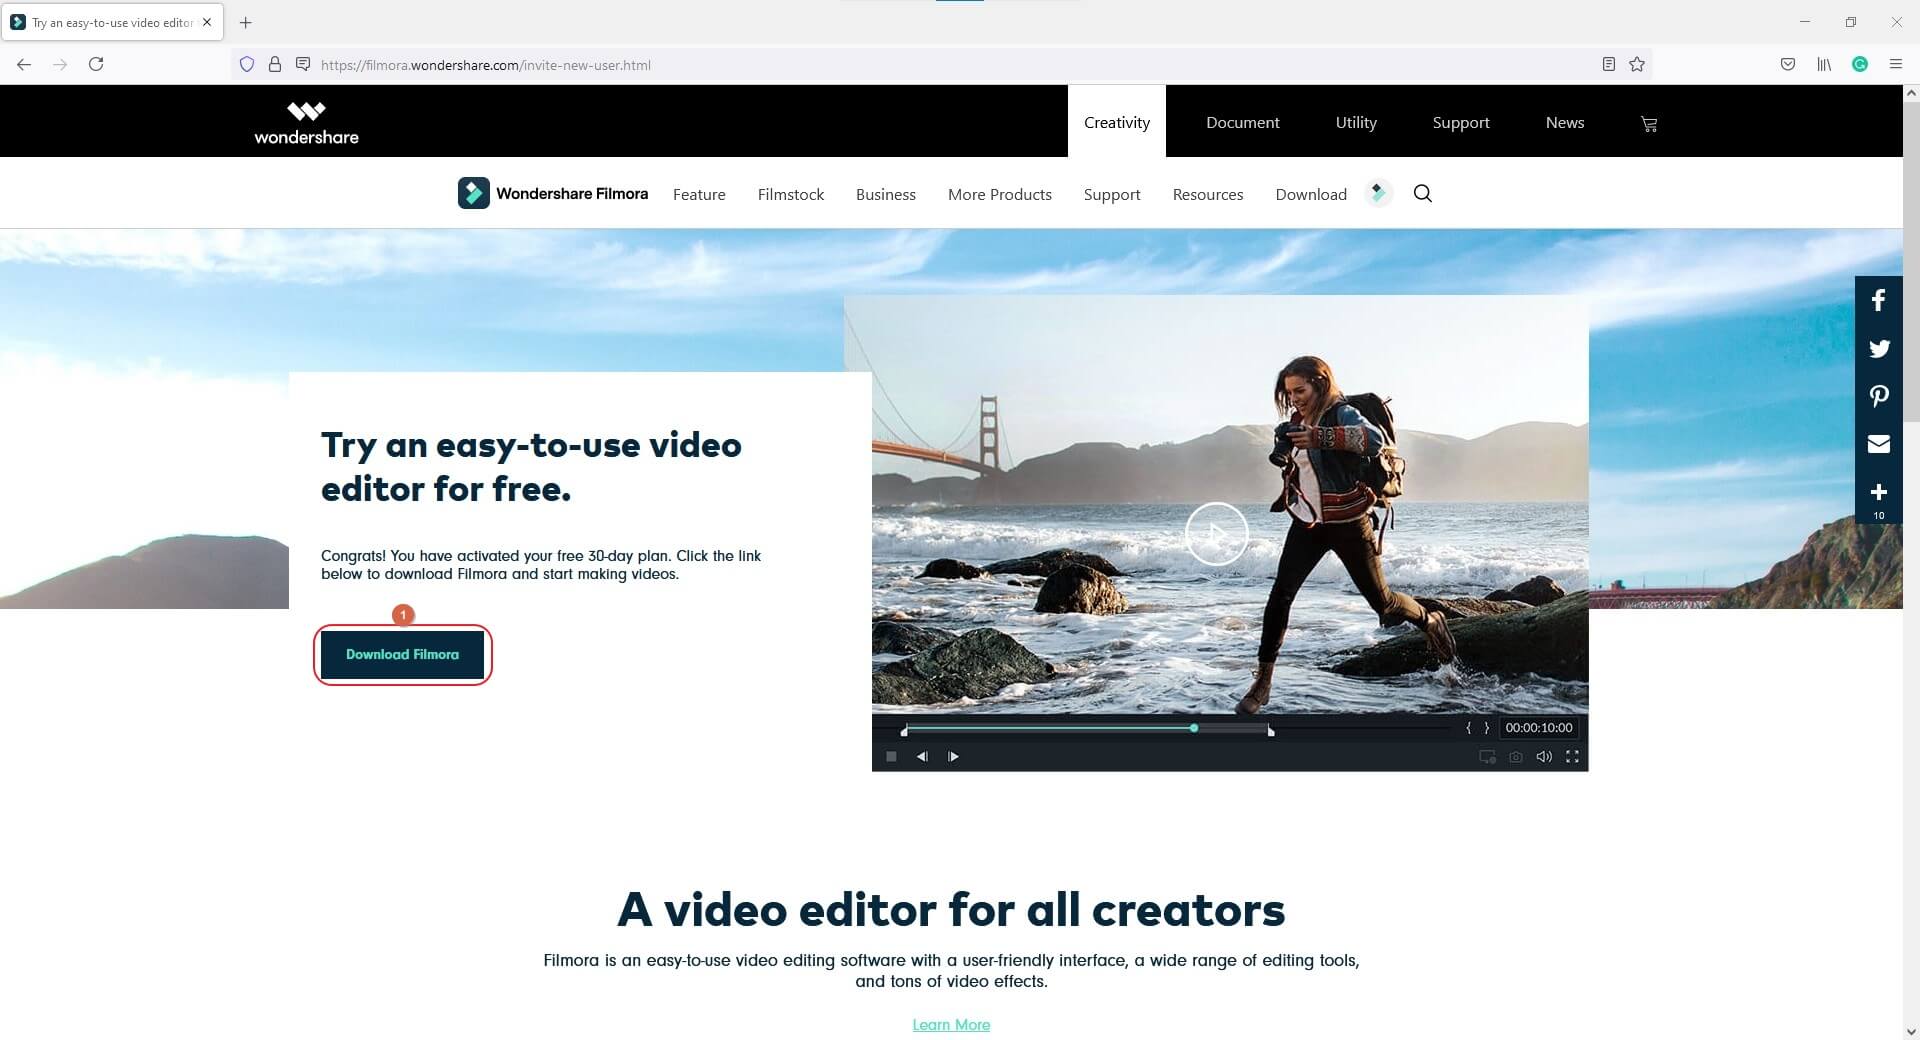The width and height of the screenshot is (1920, 1040).
Task: Open the Business menu
Action: (x=886, y=194)
